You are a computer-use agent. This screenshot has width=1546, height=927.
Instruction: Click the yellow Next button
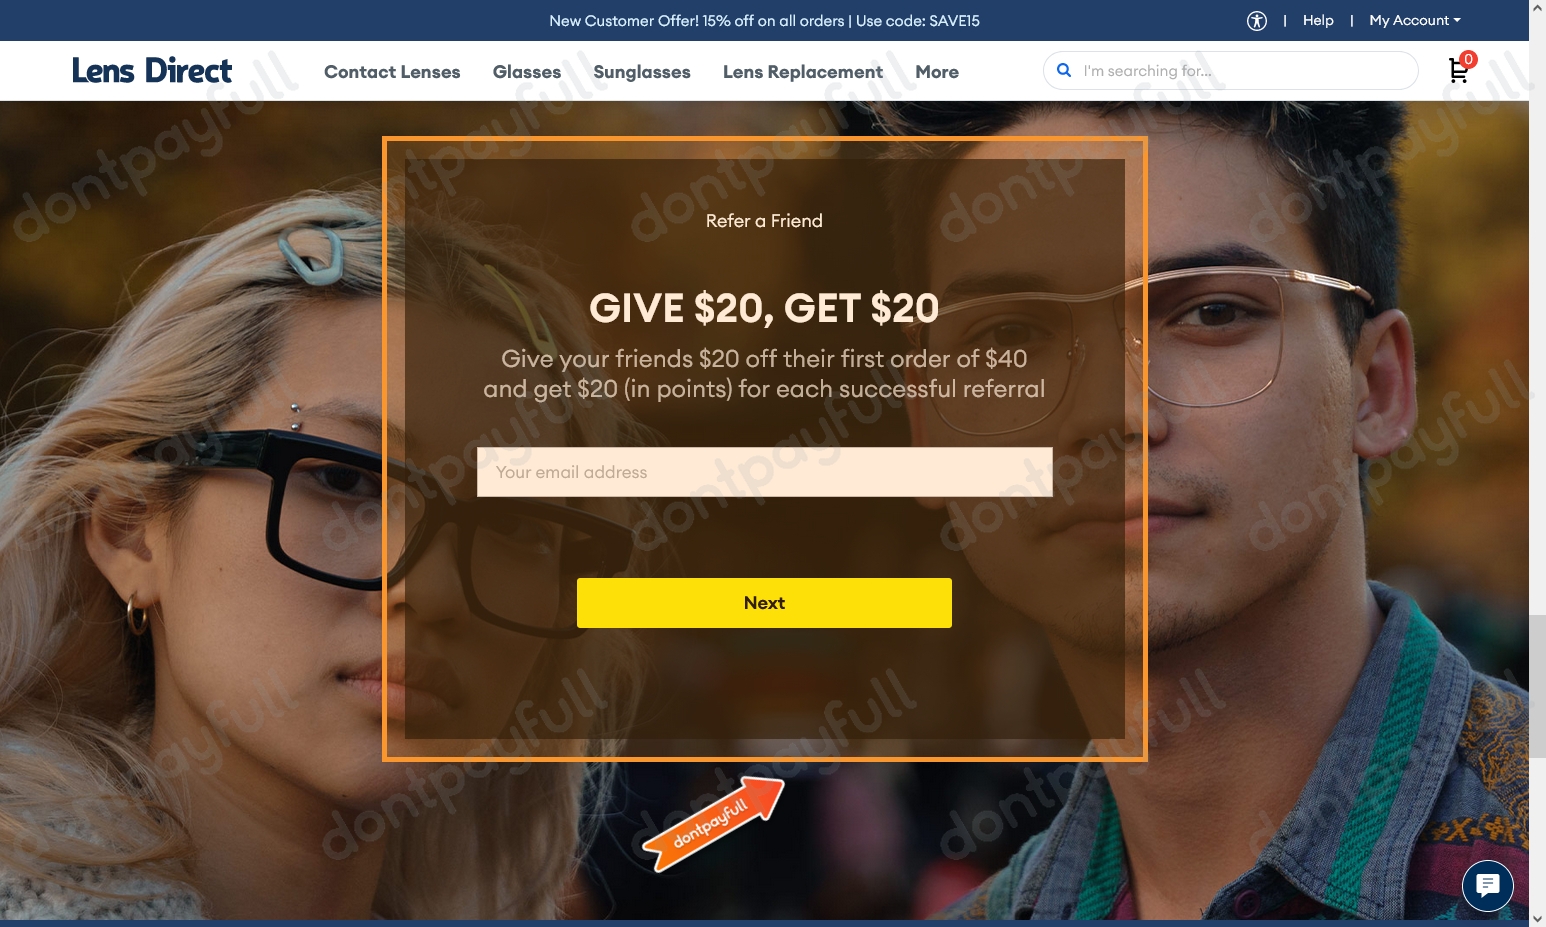click(764, 603)
